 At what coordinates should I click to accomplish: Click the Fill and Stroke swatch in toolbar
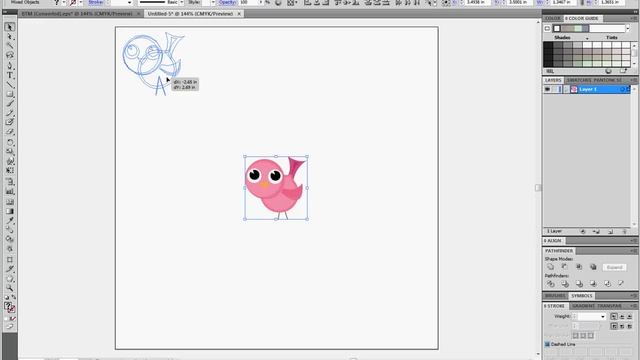(x=10, y=307)
